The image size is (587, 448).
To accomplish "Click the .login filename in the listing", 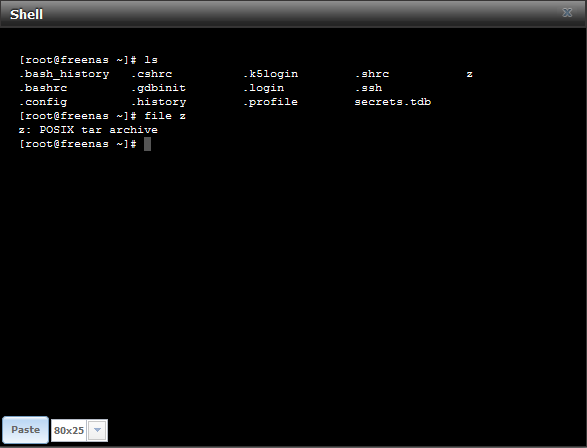I will coord(264,88).
